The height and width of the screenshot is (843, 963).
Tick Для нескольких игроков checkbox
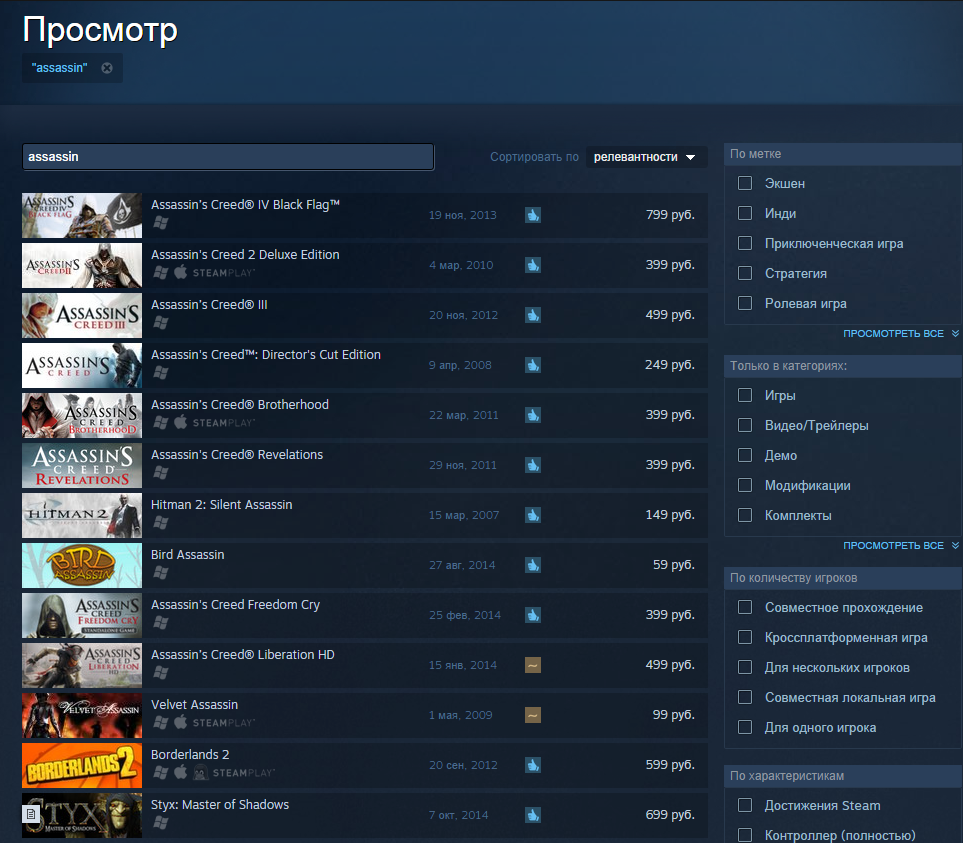[x=745, y=667]
